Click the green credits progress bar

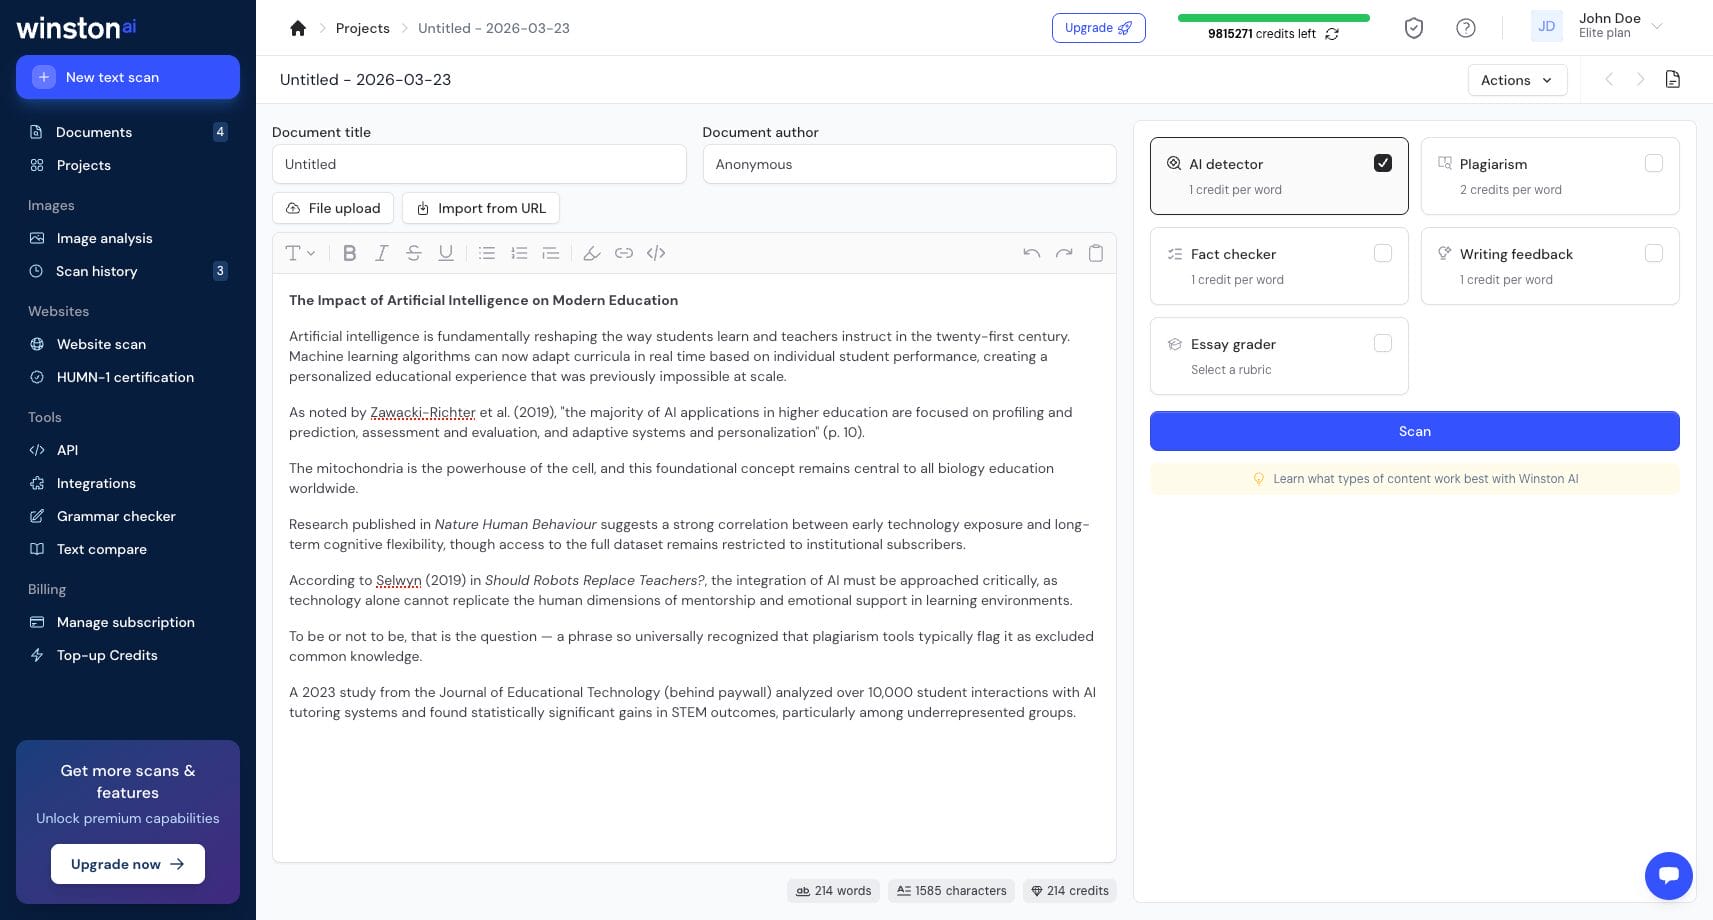coord(1273,18)
